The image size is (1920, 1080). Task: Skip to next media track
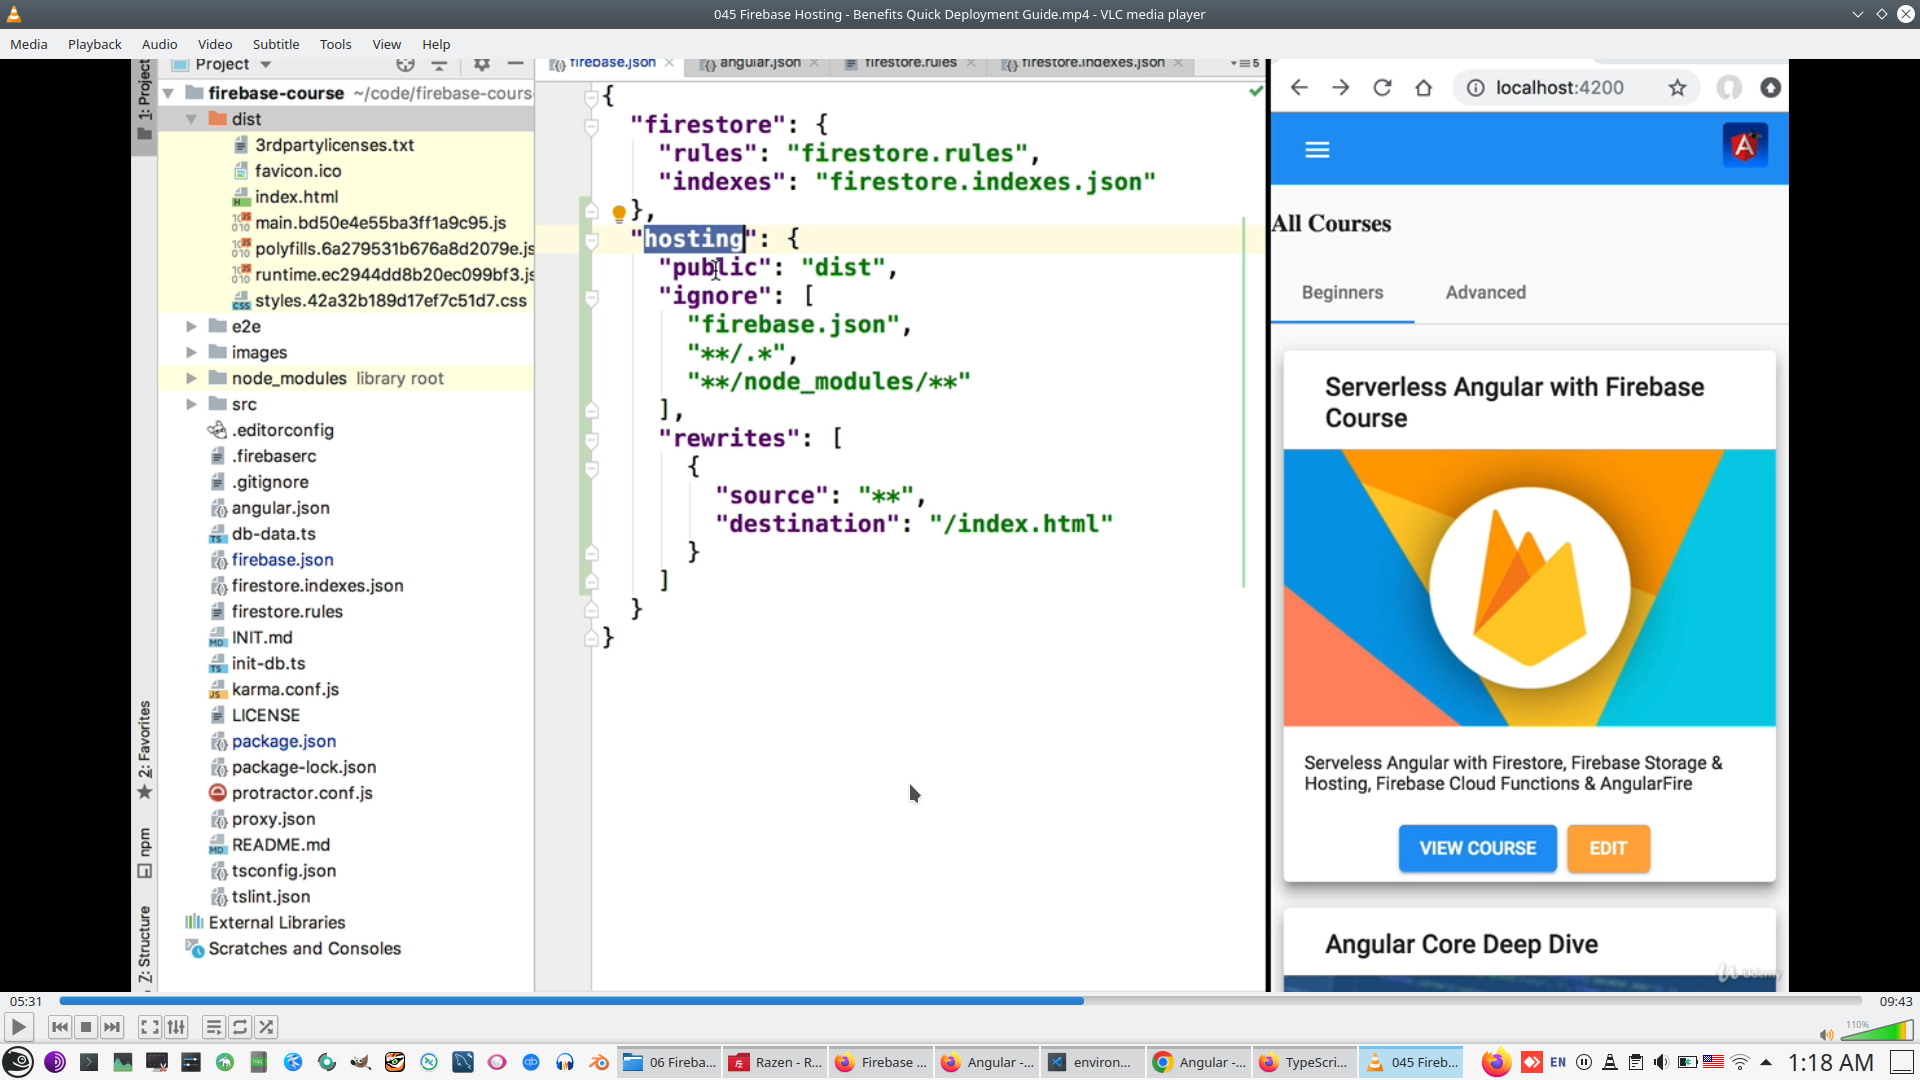(112, 1027)
